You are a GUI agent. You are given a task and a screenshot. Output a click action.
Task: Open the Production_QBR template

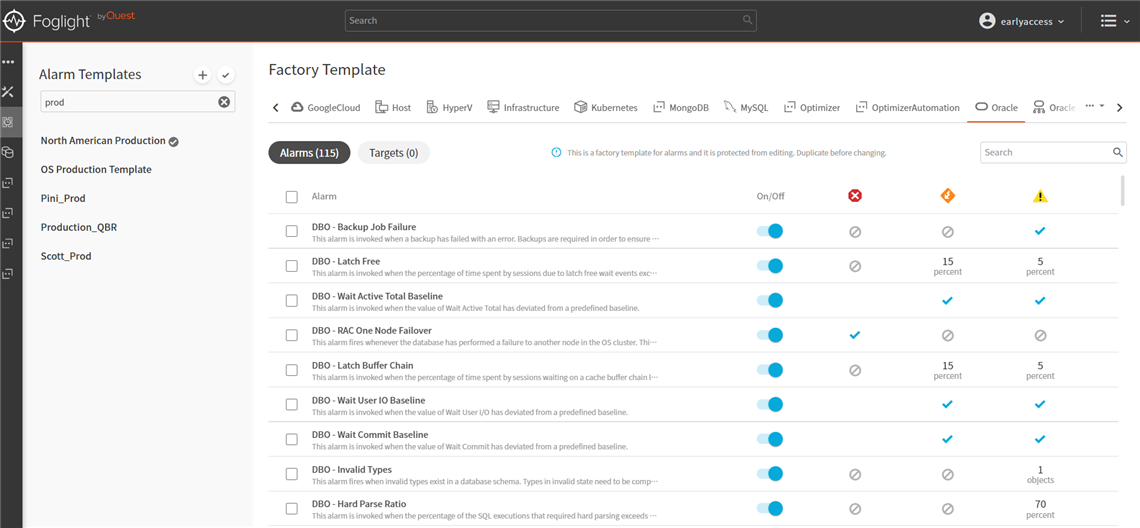click(79, 228)
